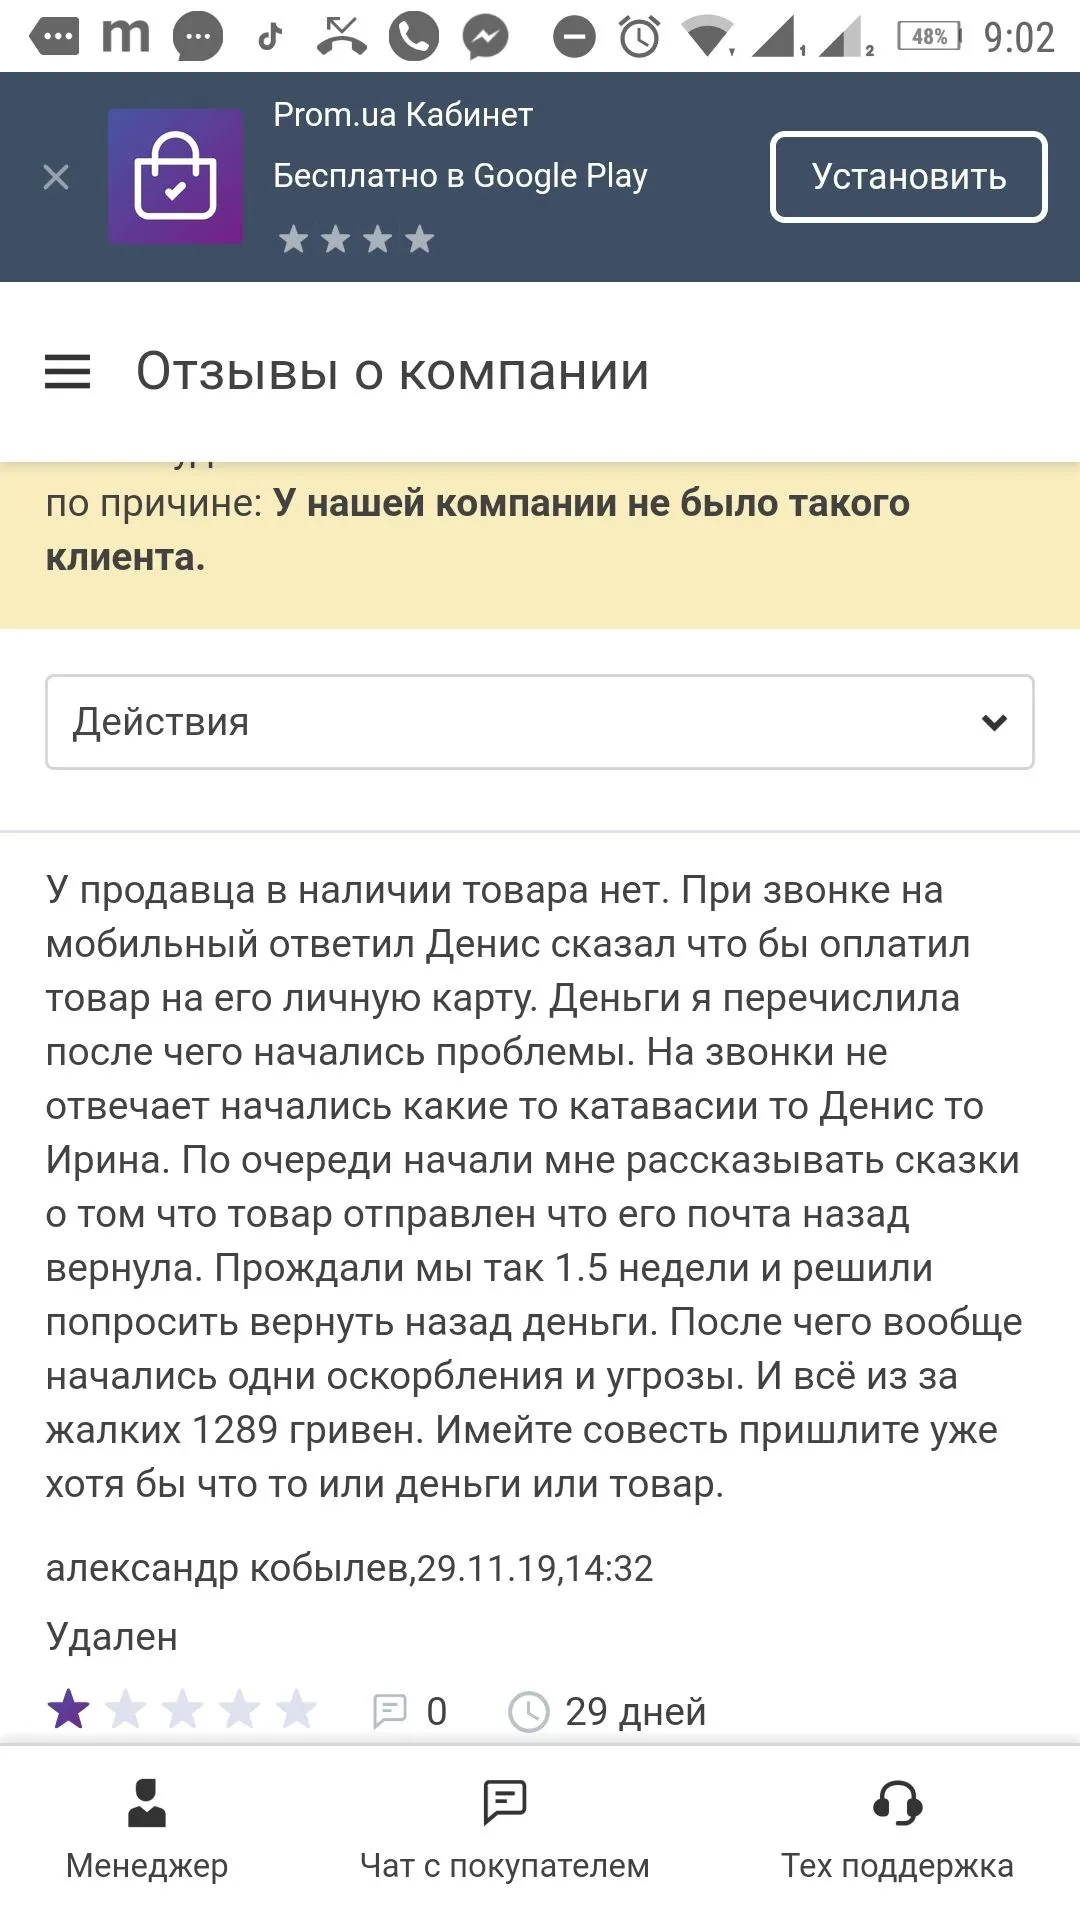The image size is (1080, 1920).
Task: Tap the review comments icon
Action: [389, 1711]
